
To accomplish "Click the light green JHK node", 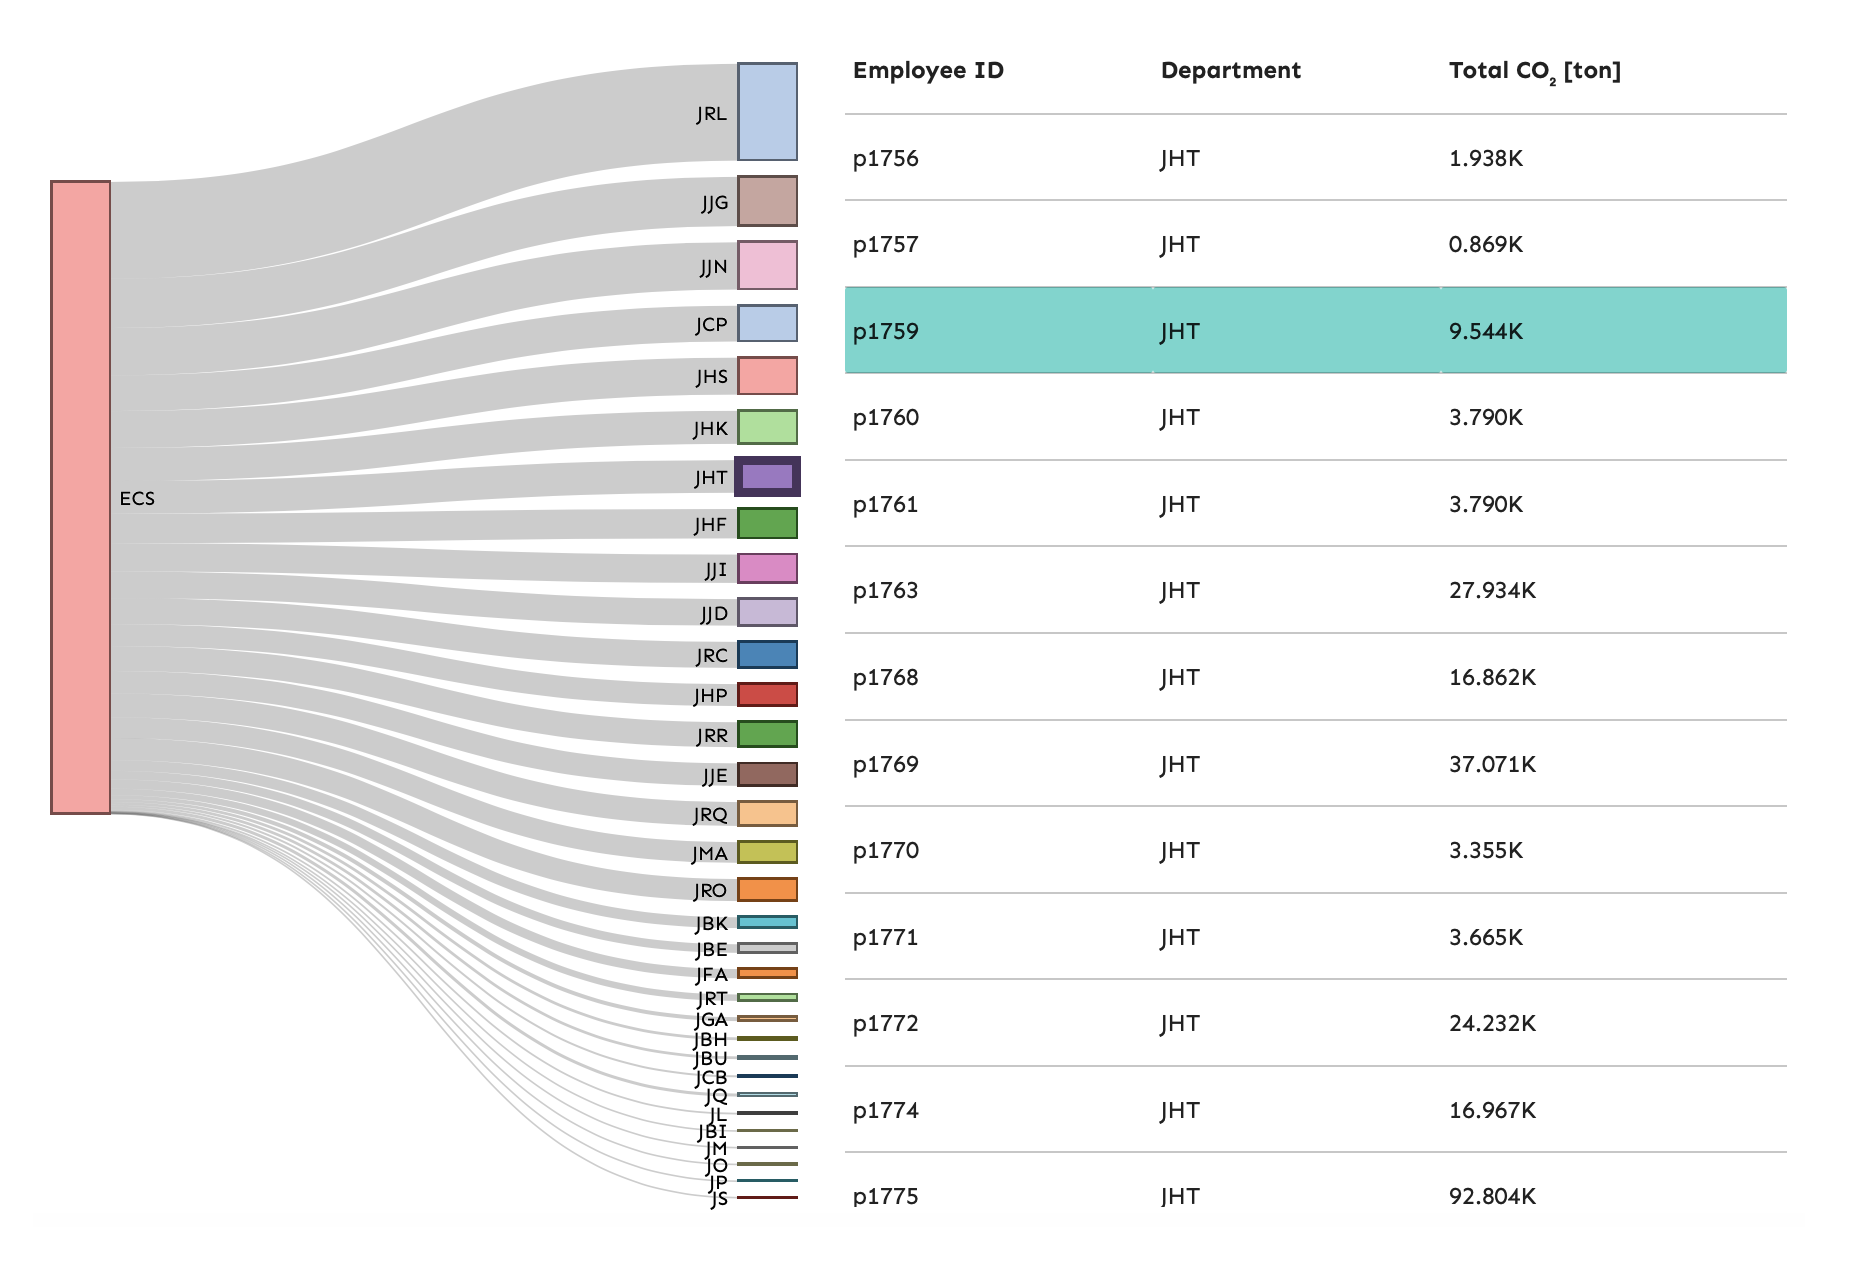I will point(767,427).
